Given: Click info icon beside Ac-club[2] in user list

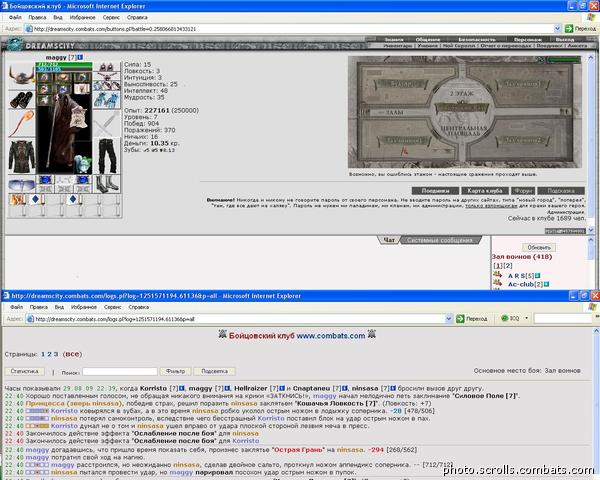Looking at the screenshot, I should point(546,284).
